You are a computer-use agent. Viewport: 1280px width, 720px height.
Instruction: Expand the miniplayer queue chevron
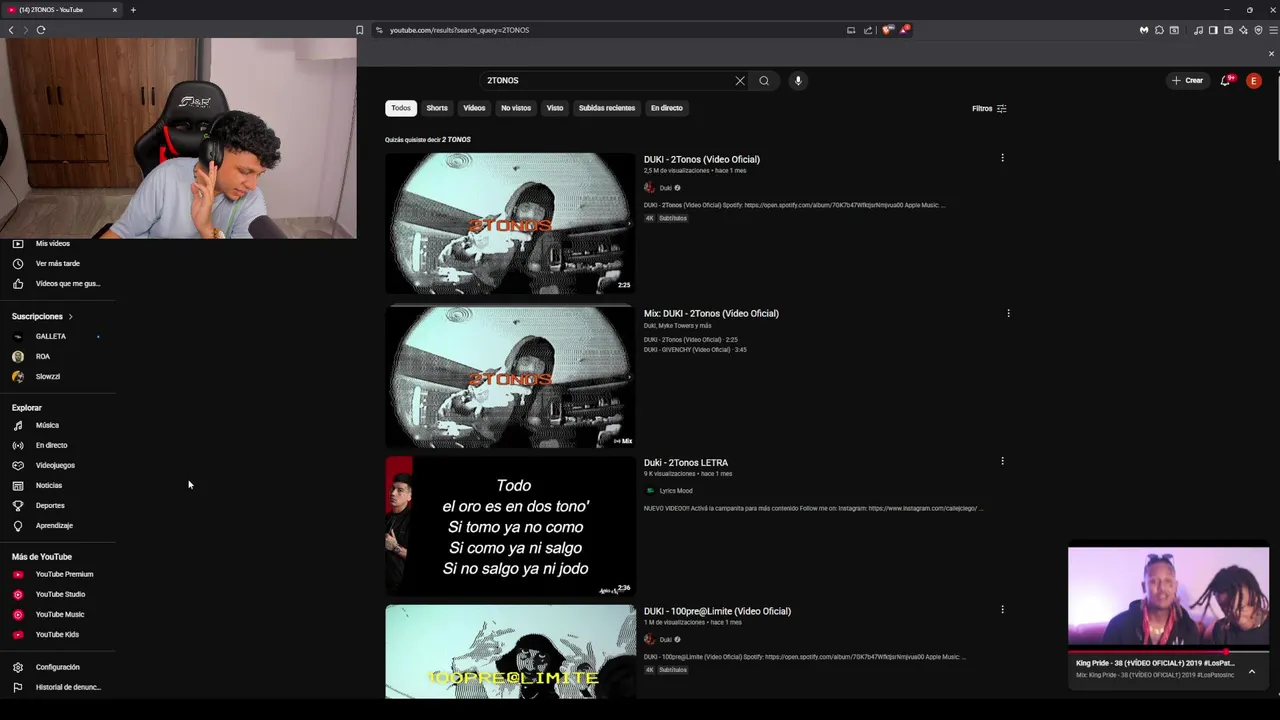[1252, 672]
